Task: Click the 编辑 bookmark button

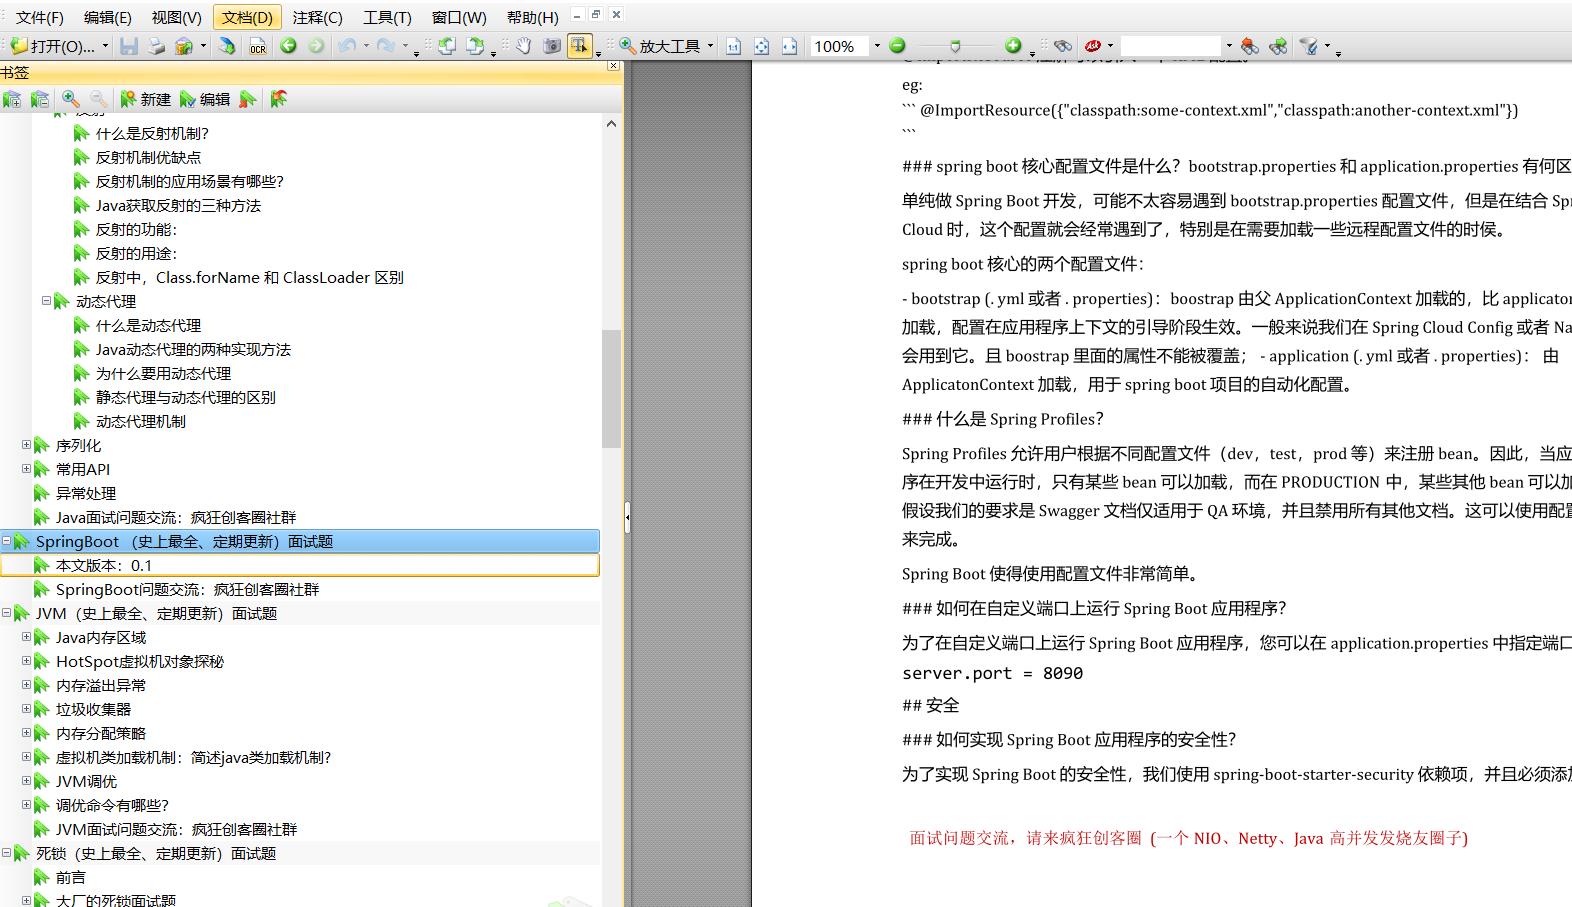Action: [x=205, y=99]
